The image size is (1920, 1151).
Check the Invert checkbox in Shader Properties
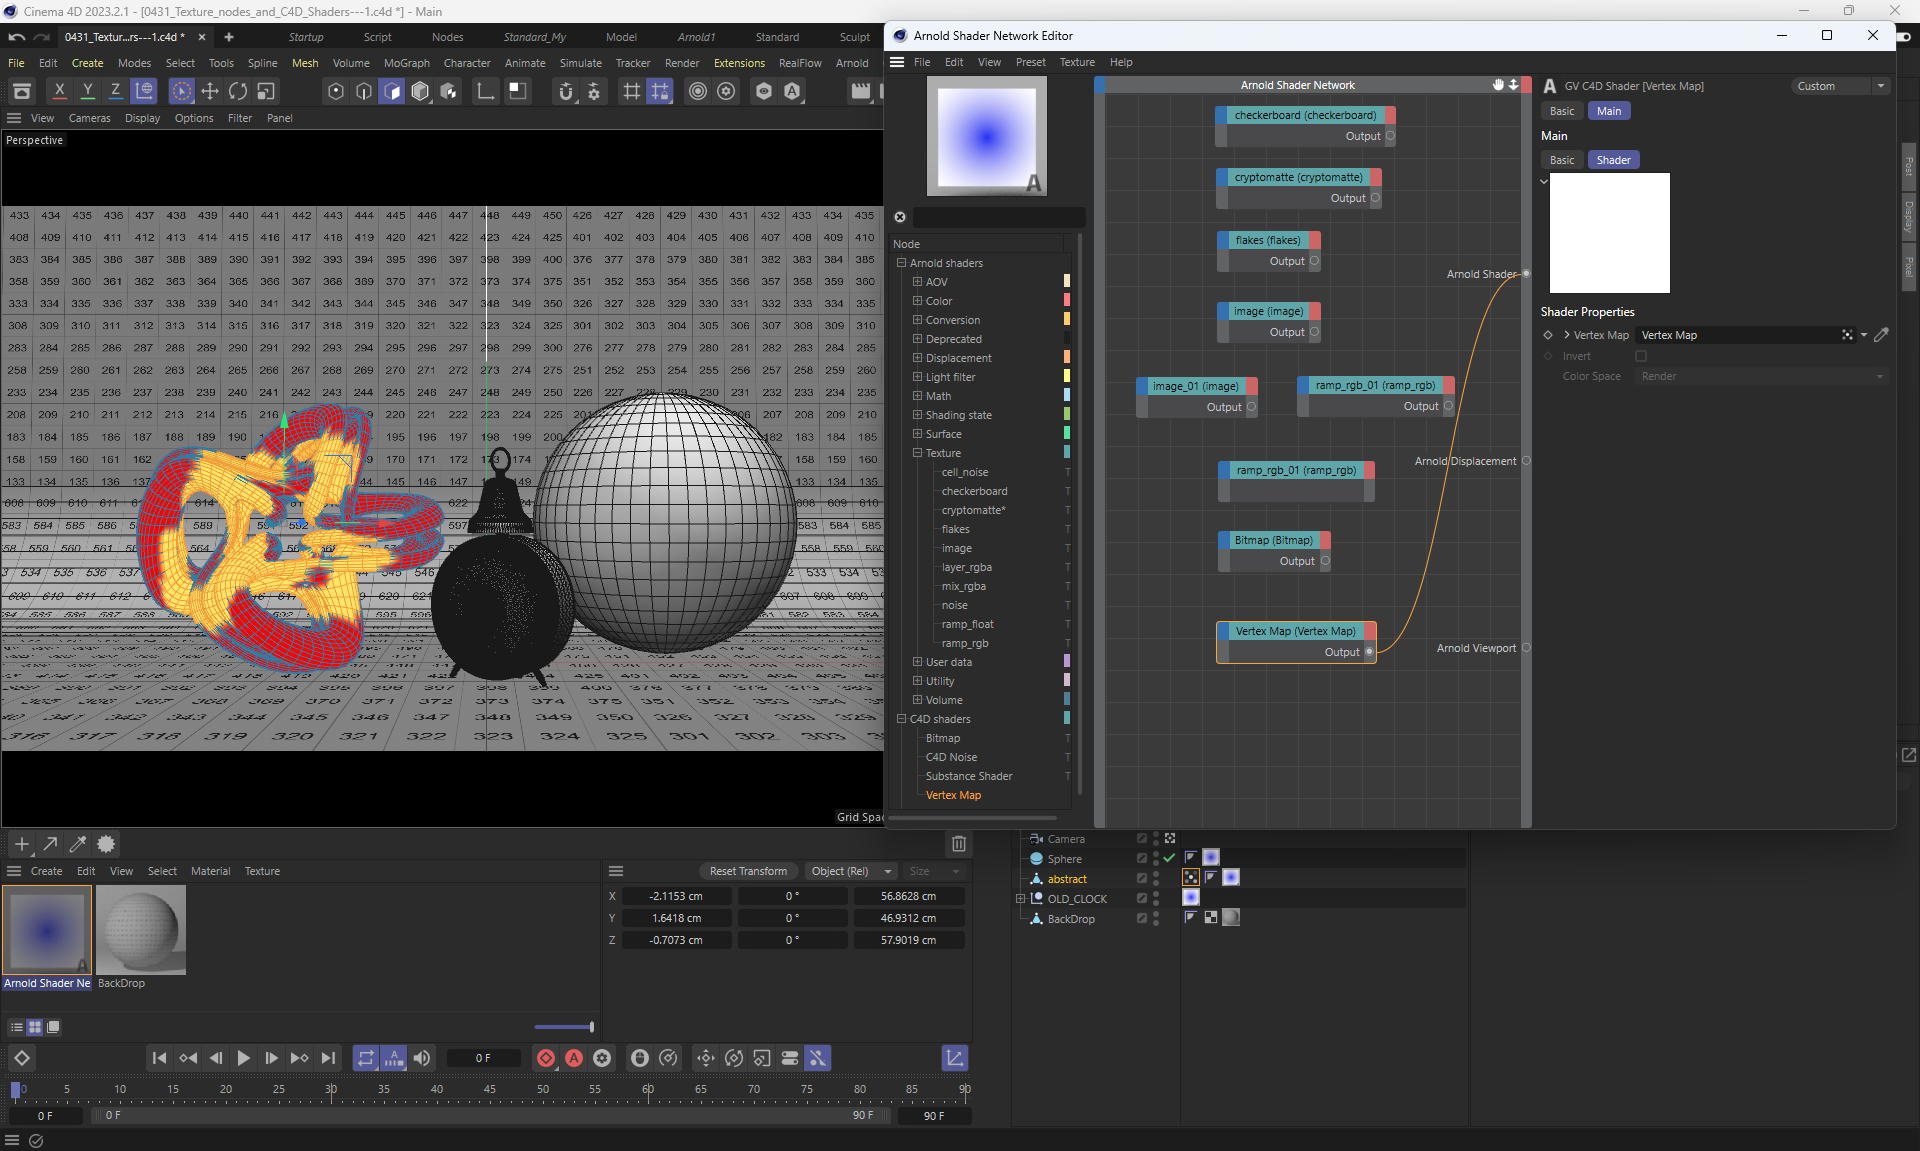[1640, 356]
